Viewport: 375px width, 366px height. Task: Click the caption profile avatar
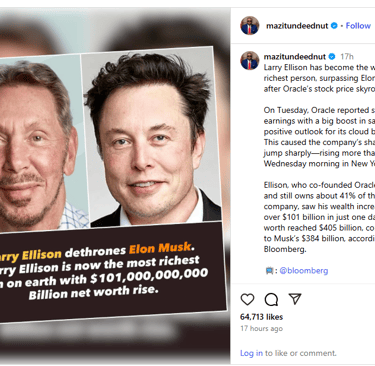tap(250, 60)
